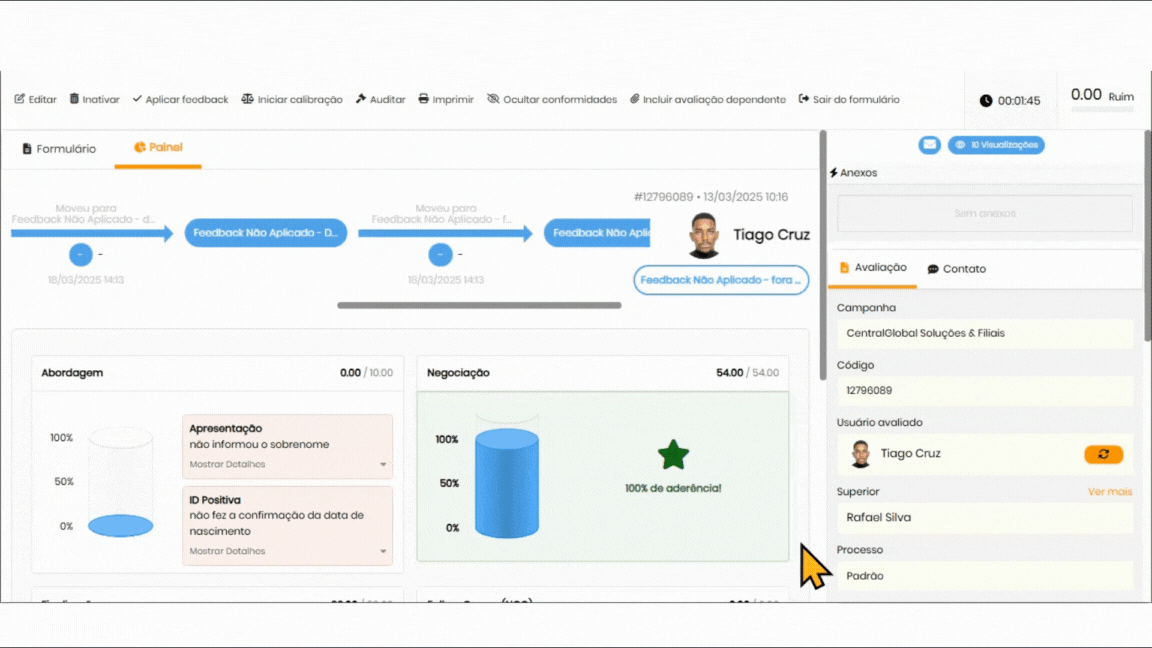
Task: Click Iniciar calibração scale icon
Action: point(248,100)
